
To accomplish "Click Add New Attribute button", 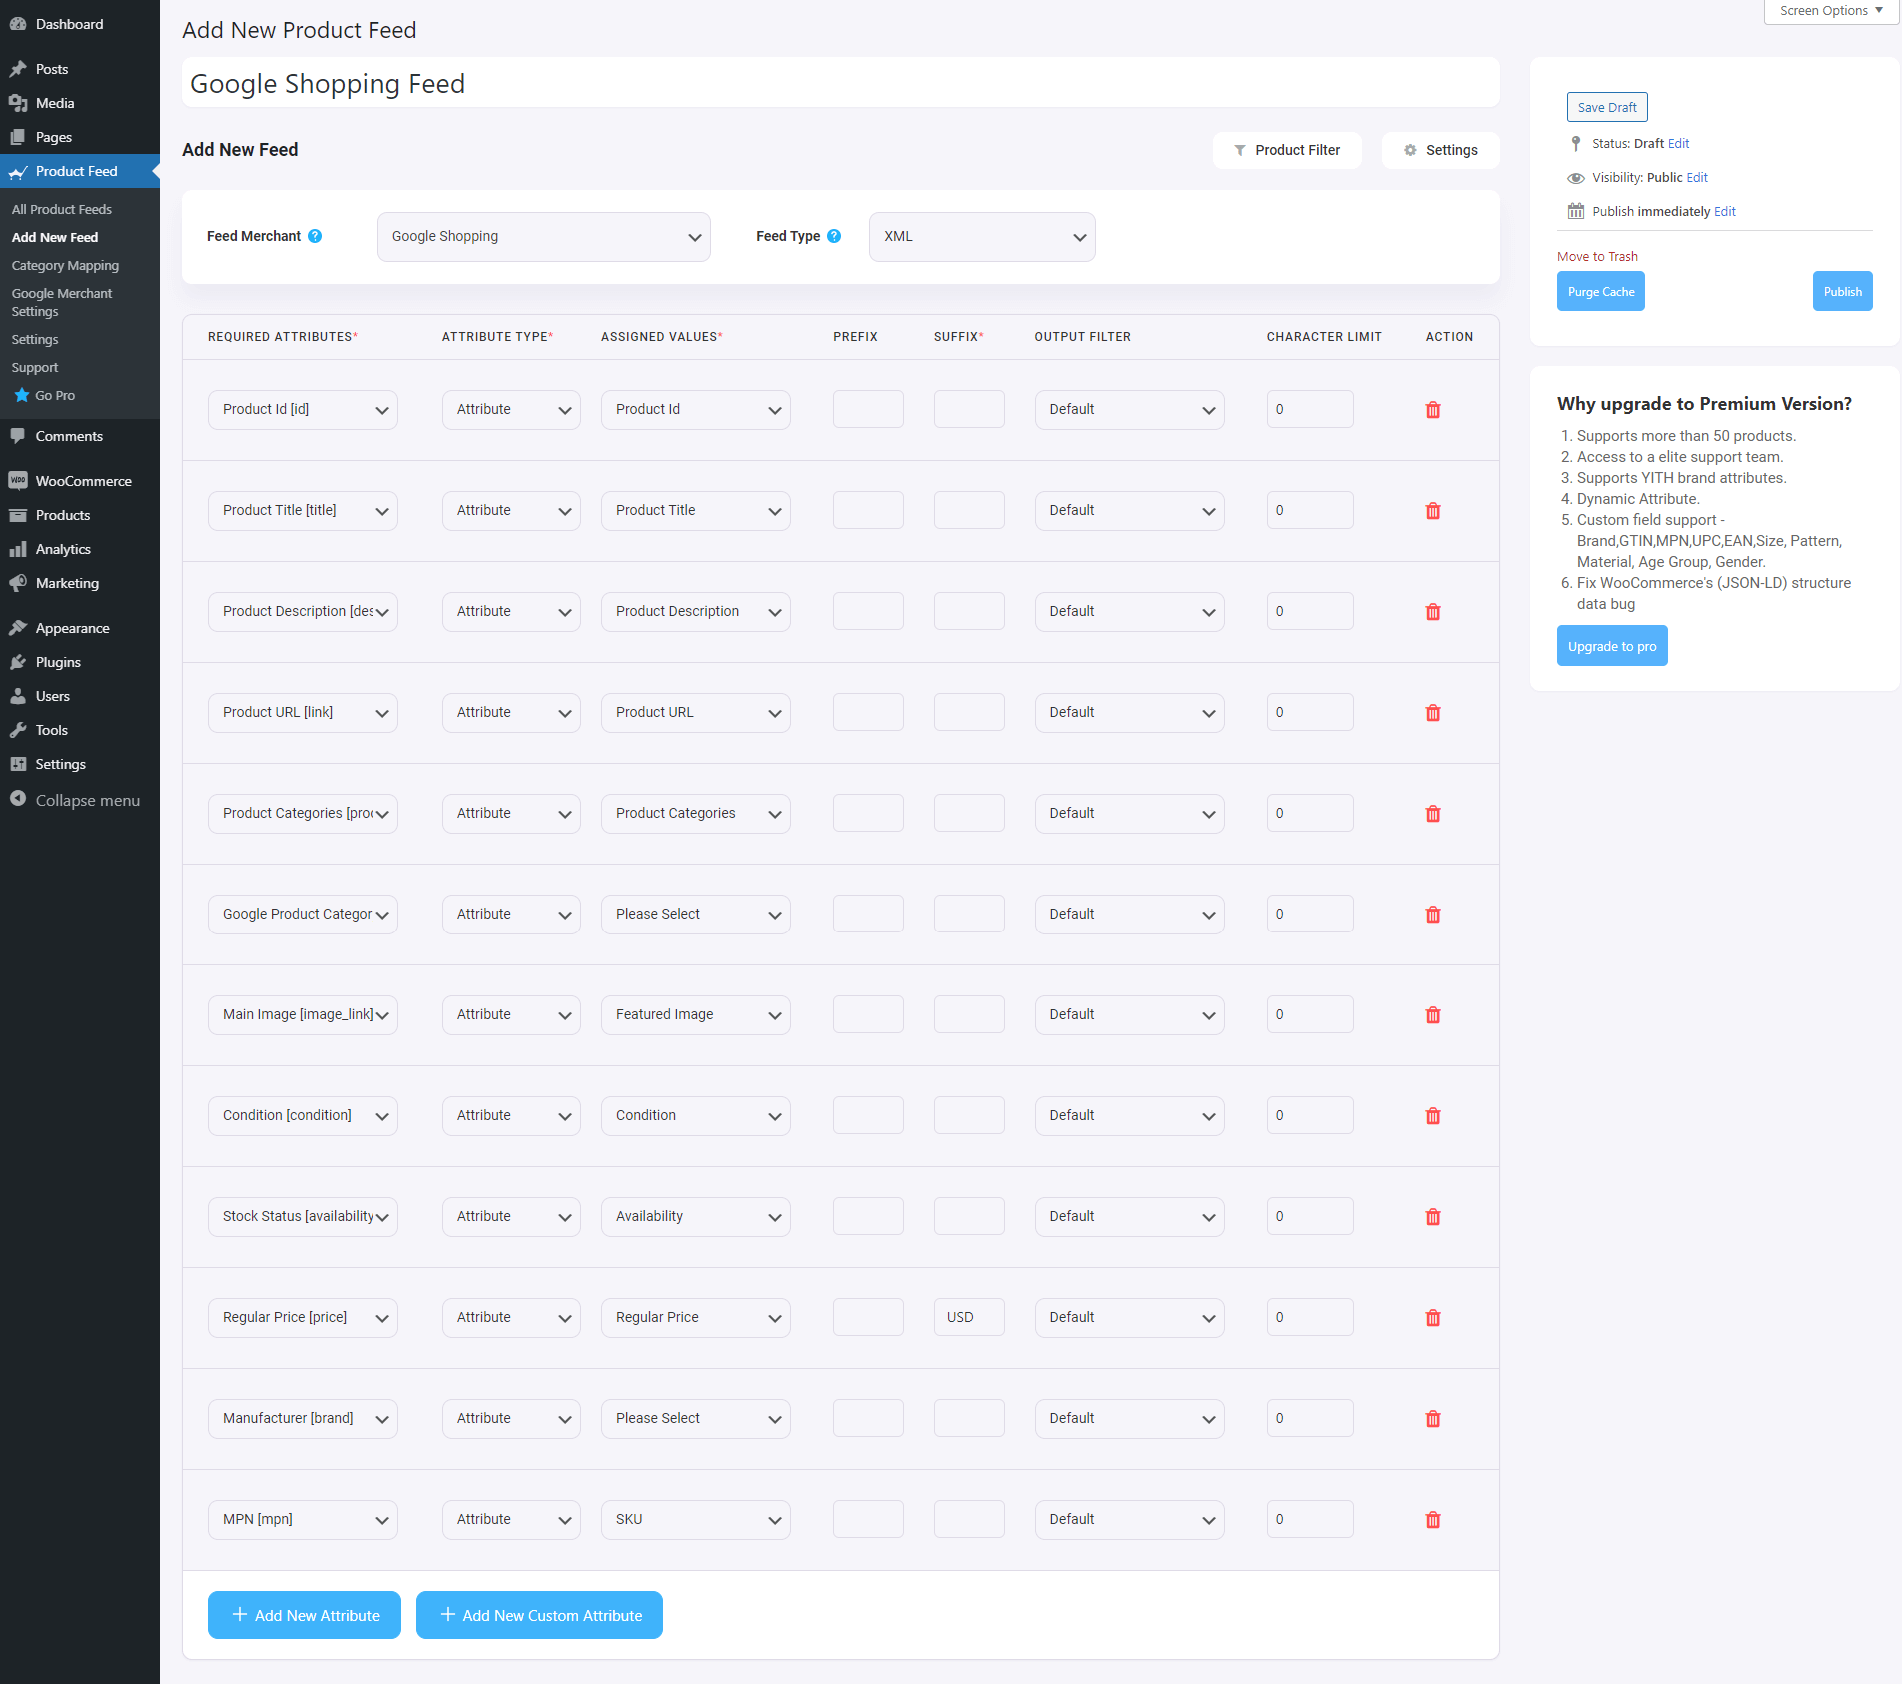I will click(304, 1615).
